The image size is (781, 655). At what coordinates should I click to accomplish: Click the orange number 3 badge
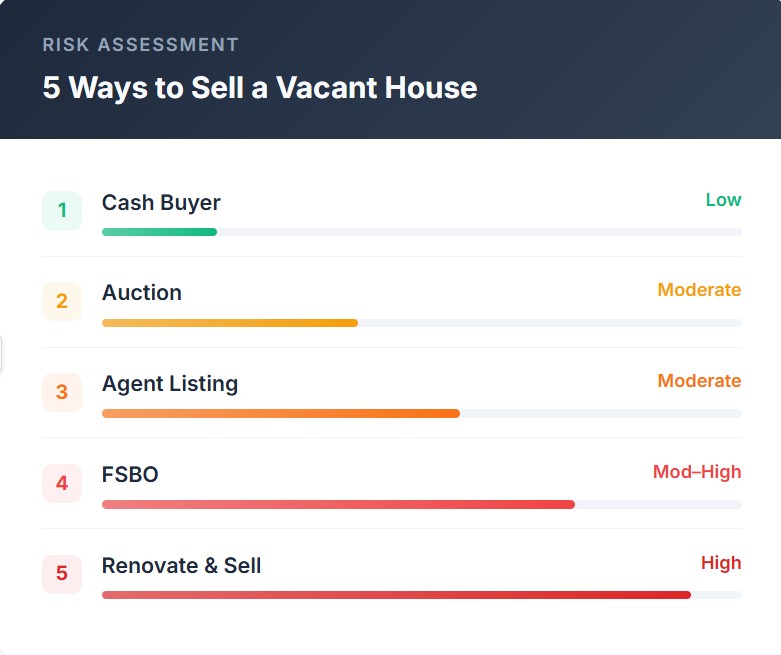(x=62, y=392)
